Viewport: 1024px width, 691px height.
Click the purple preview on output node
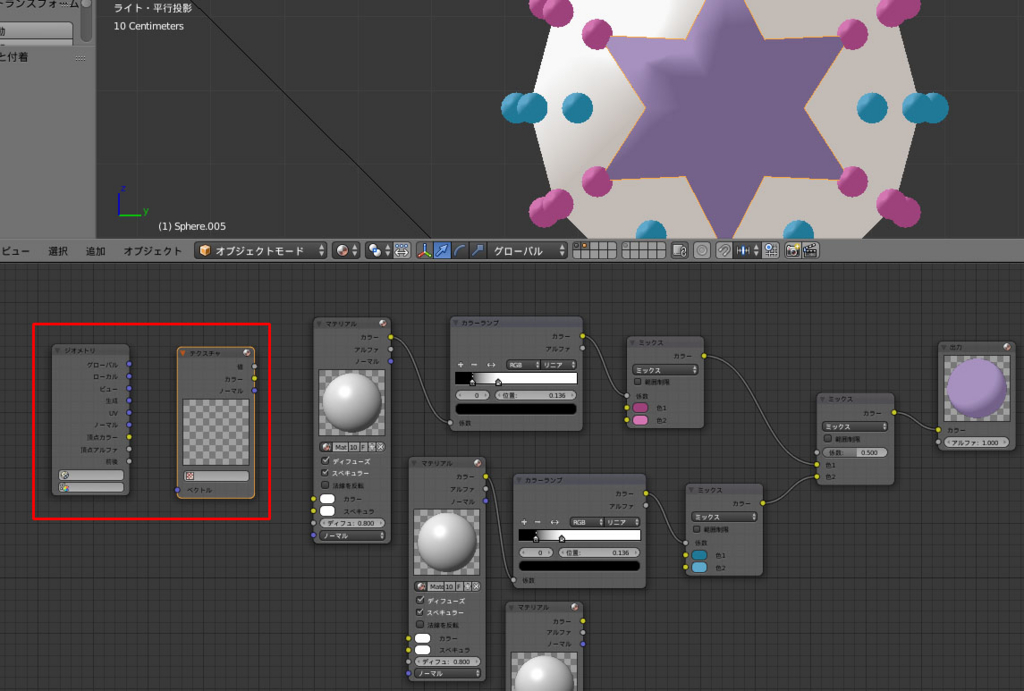[977, 388]
